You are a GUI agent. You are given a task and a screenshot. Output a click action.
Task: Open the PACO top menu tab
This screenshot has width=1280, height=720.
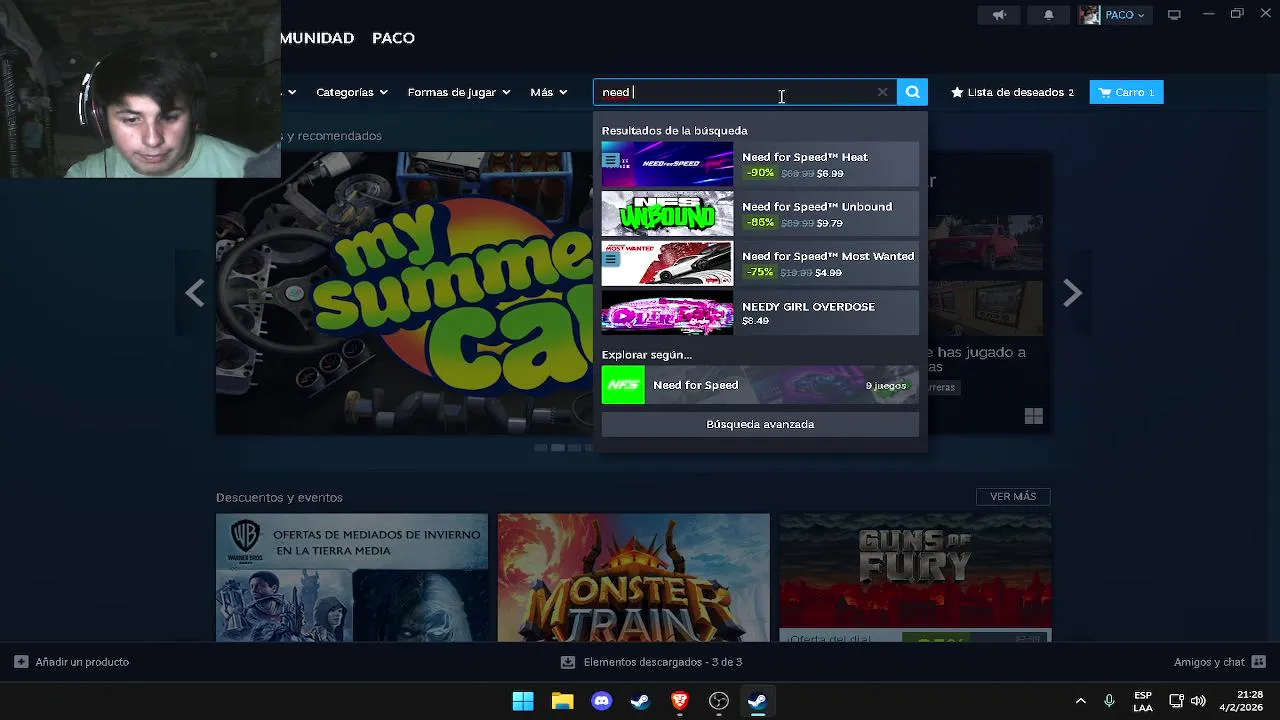point(393,38)
